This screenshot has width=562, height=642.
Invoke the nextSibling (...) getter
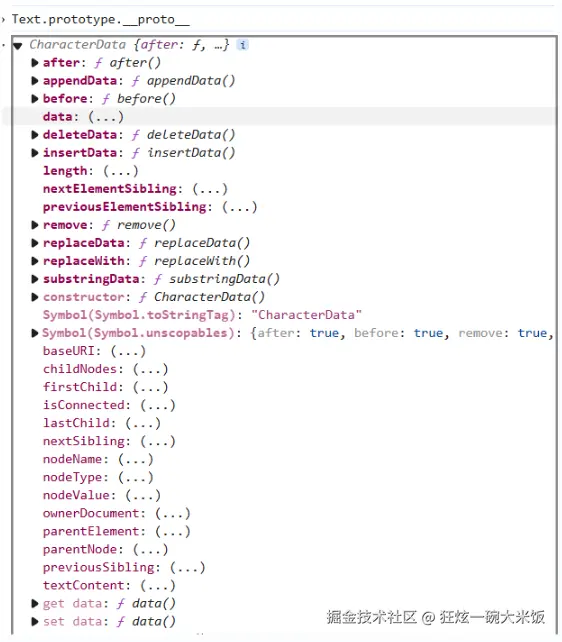158,441
